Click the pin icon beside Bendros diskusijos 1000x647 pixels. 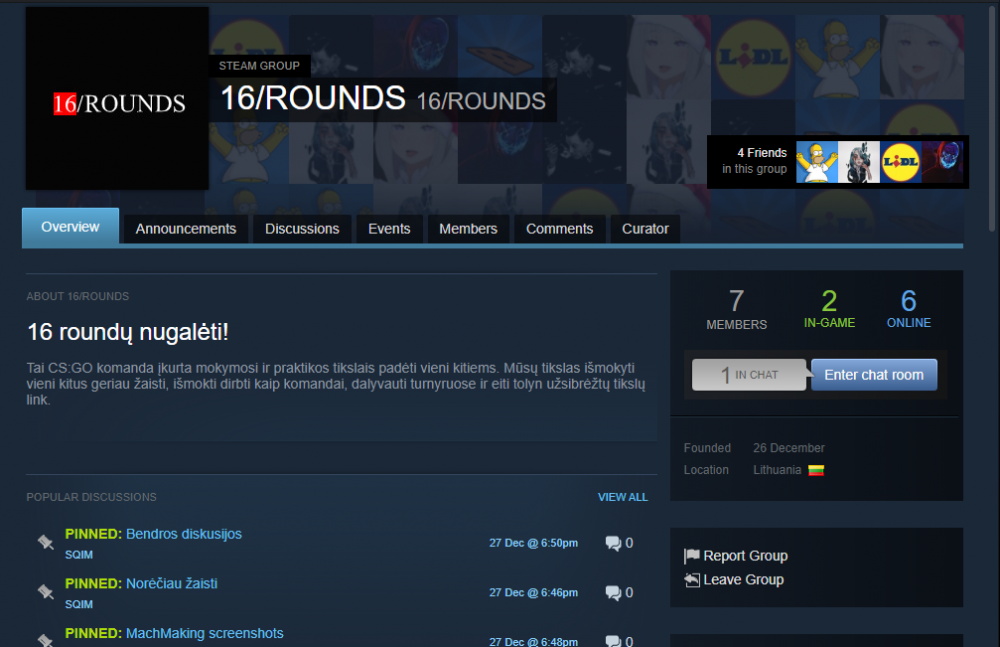[x=45, y=542]
